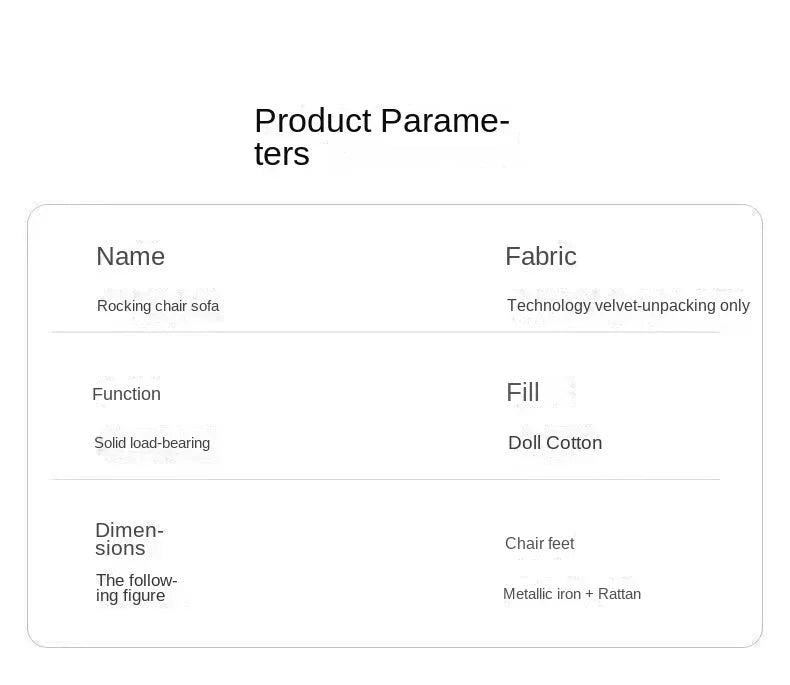The width and height of the screenshot is (790, 685).
Task: Select the Dimensions label
Action: [x=129, y=539]
